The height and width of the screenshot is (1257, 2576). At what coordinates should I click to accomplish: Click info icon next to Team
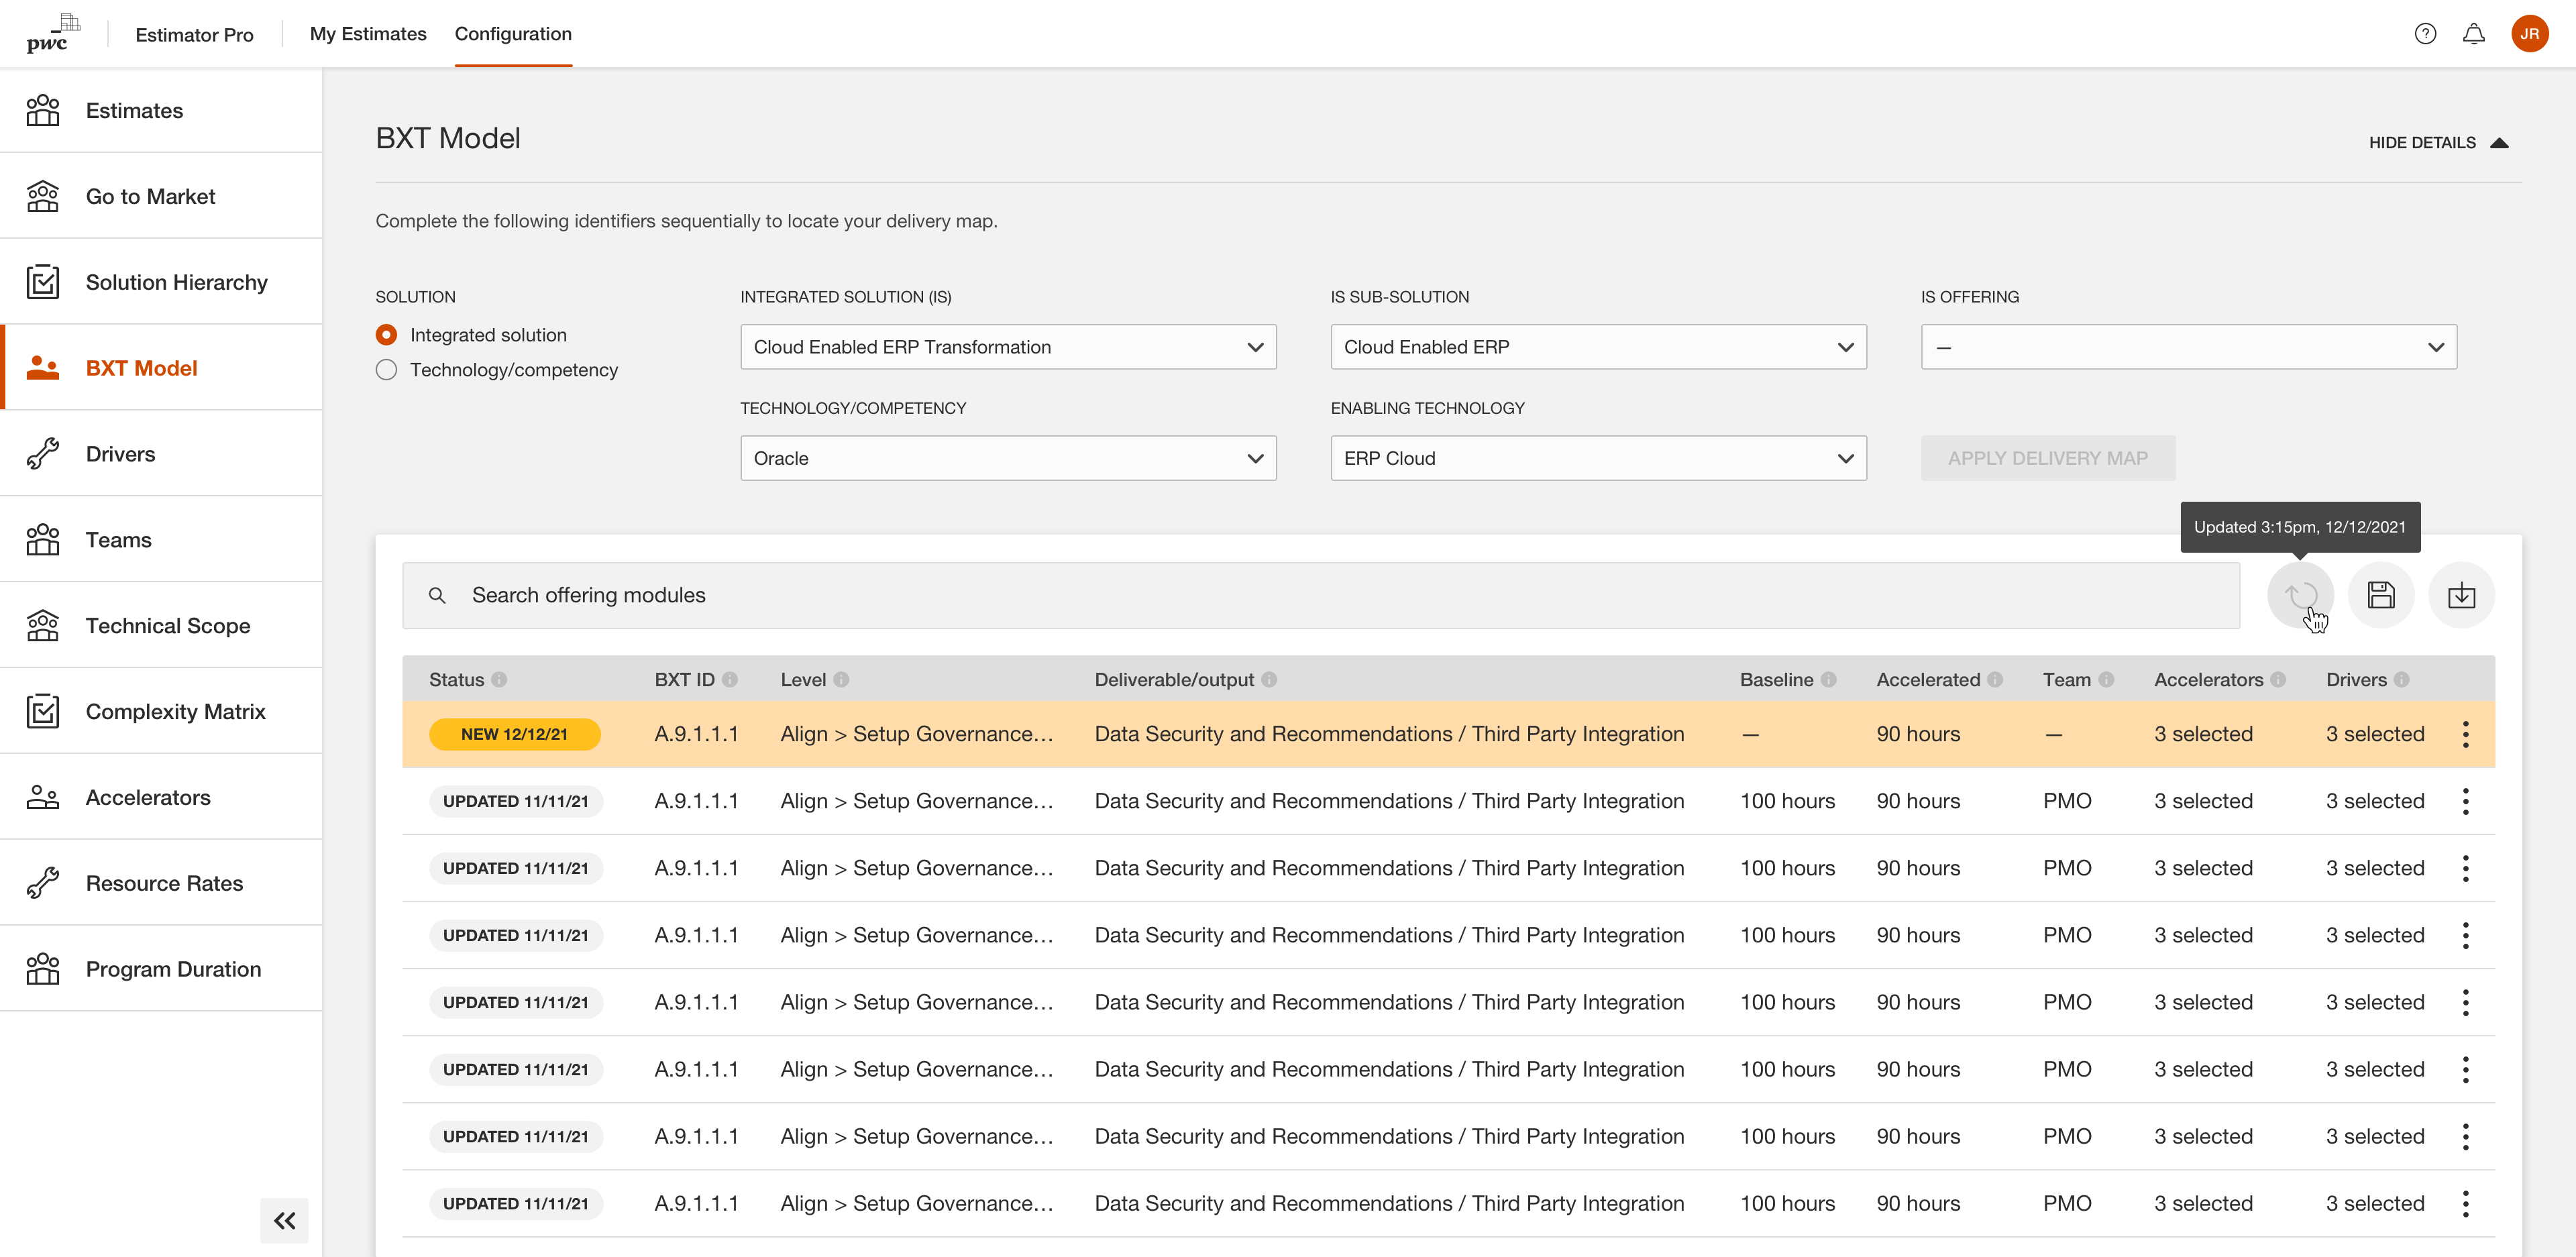pyautogui.click(x=2106, y=680)
